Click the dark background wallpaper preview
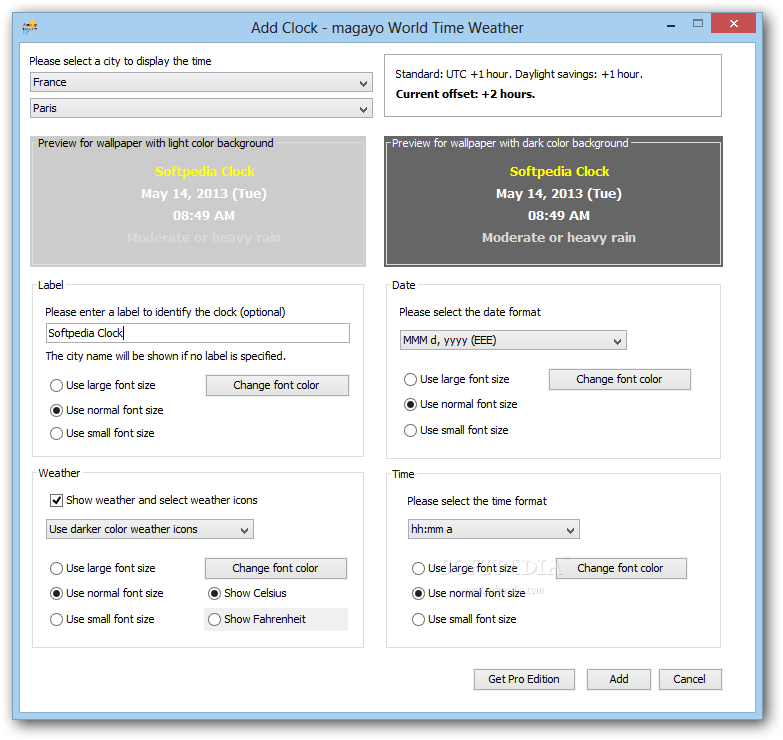 pyautogui.click(x=553, y=201)
